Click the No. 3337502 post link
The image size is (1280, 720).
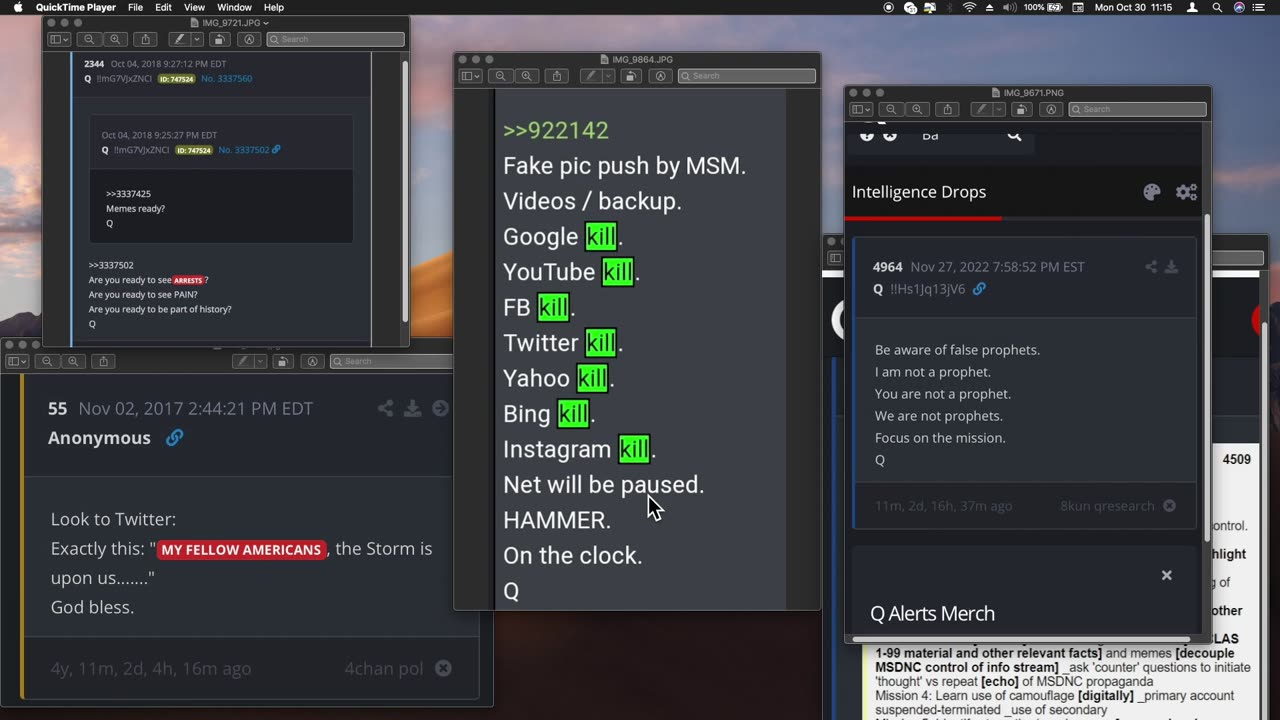244,150
